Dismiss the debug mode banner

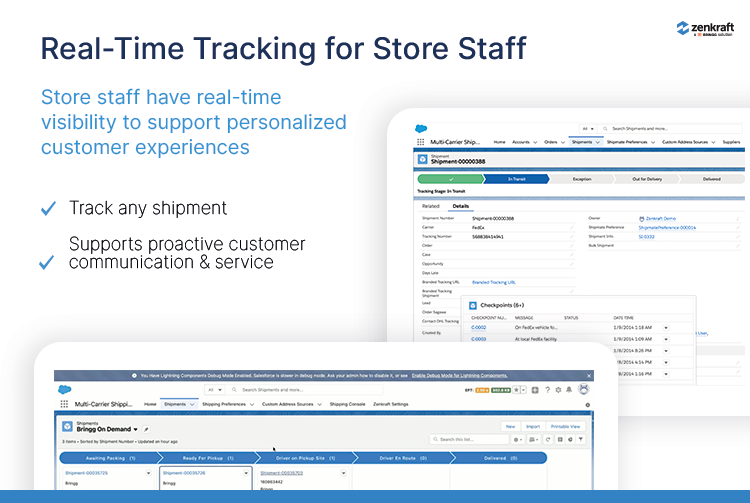pos(589,375)
